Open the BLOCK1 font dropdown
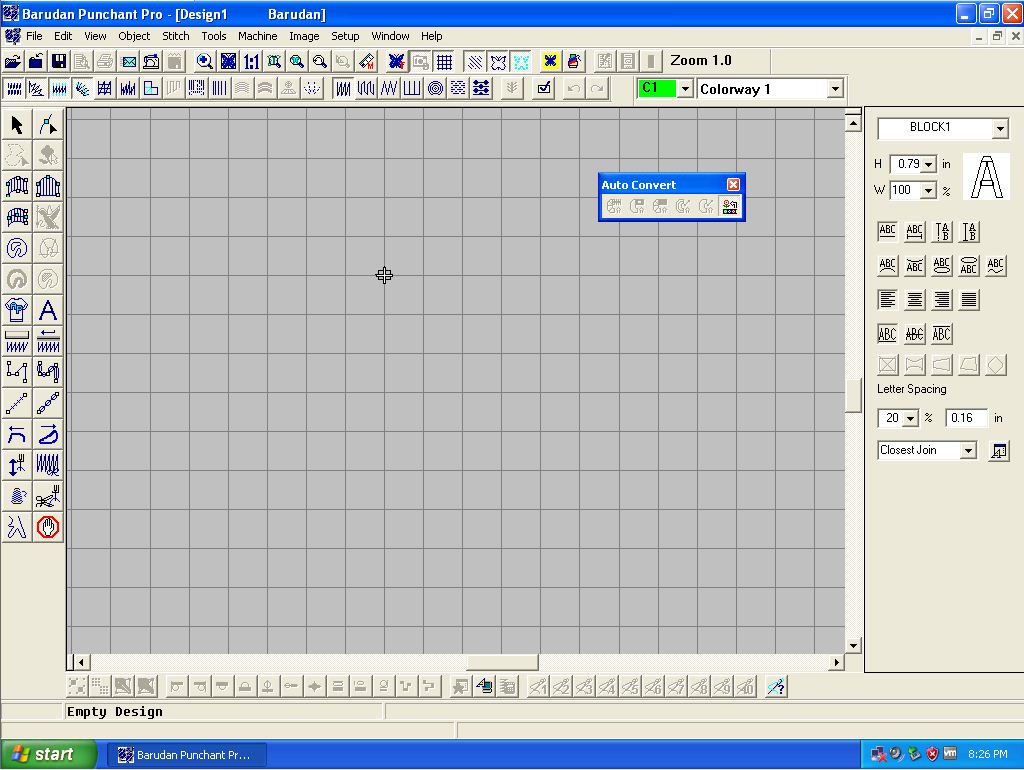The height and width of the screenshot is (770, 1024). coord(1000,129)
